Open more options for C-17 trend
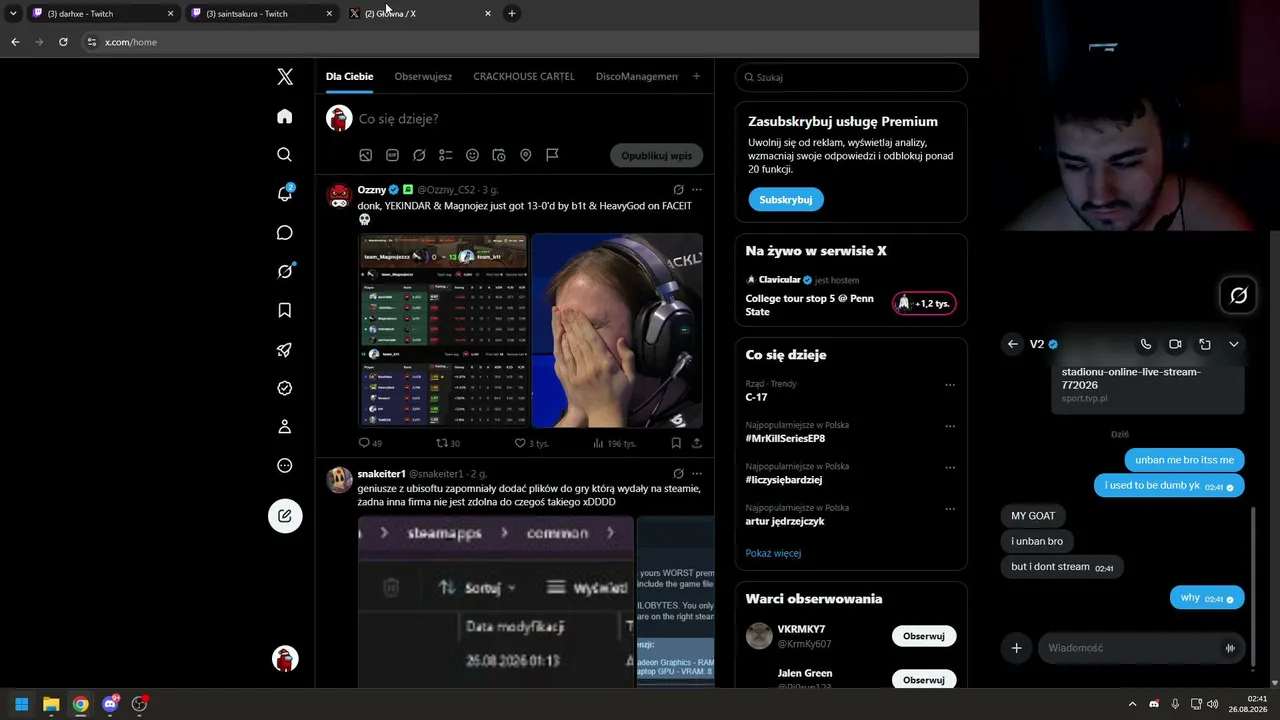This screenshot has height=720, width=1280. pos(950,384)
